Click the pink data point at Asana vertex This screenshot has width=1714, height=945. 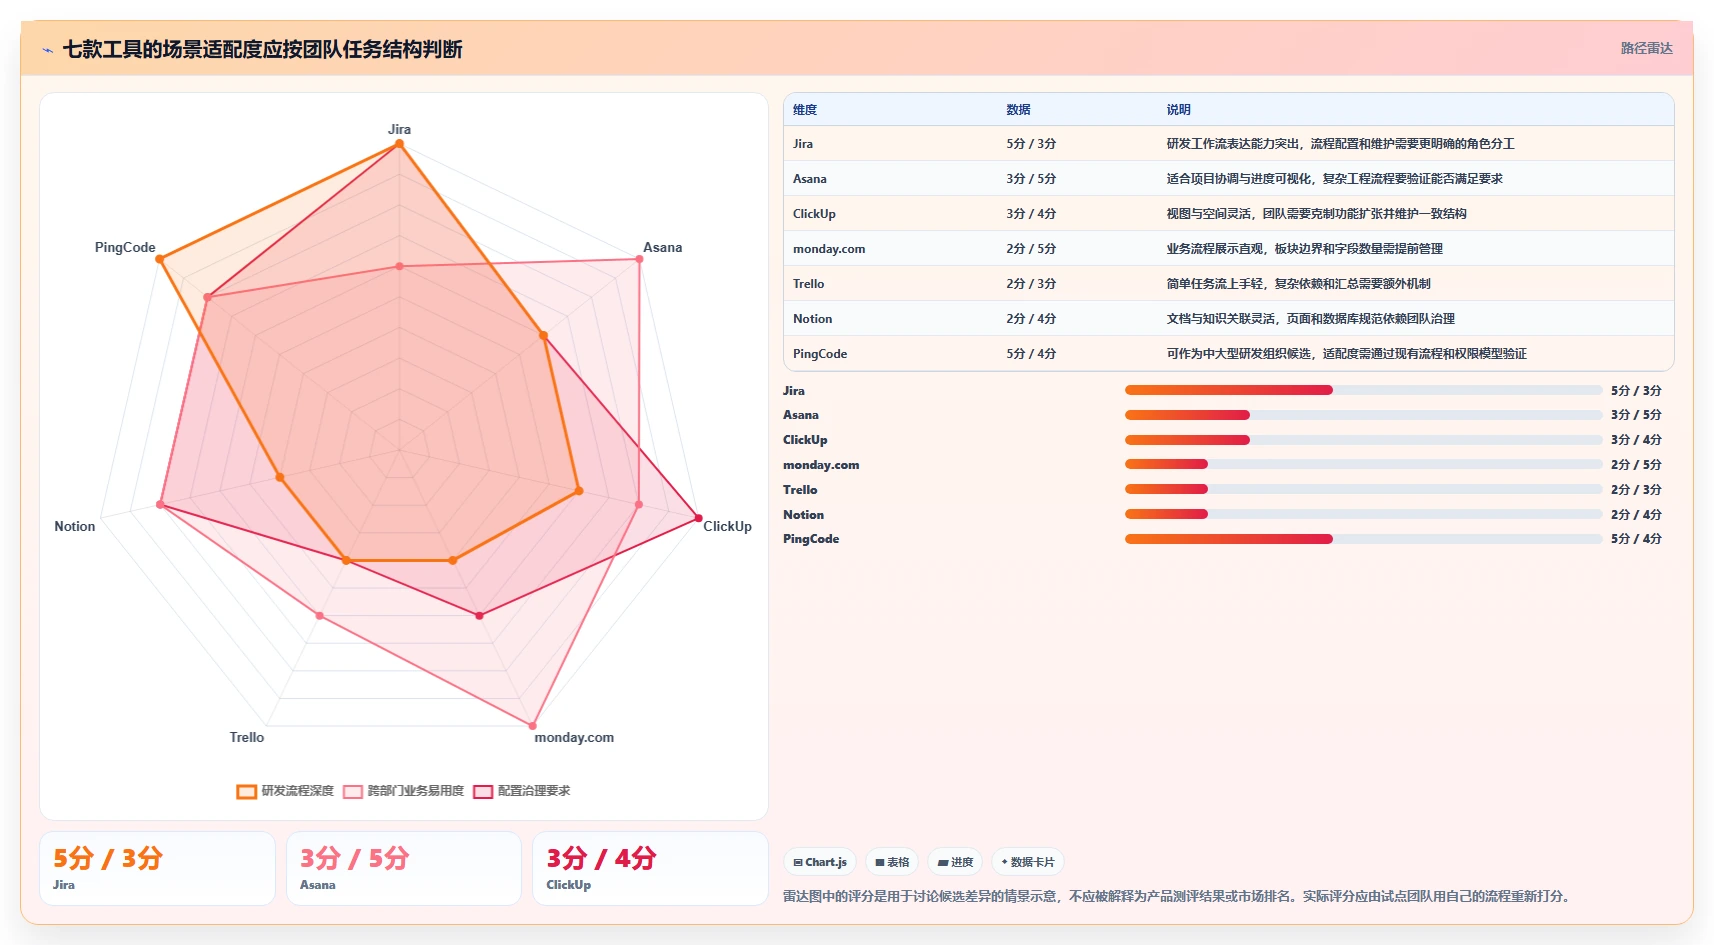(x=640, y=260)
